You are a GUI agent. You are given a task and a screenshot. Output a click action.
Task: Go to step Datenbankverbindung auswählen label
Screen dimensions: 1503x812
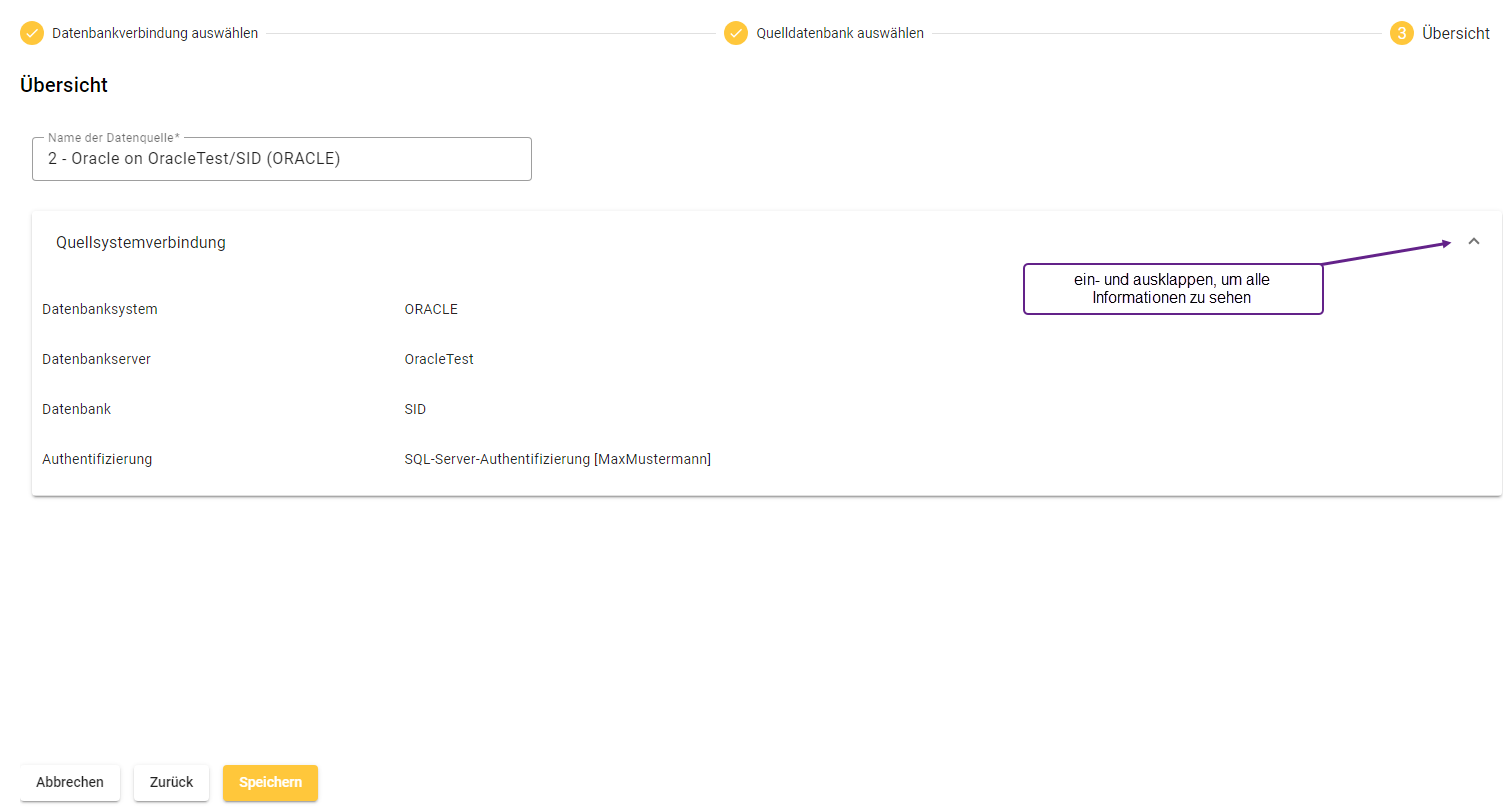click(x=155, y=33)
